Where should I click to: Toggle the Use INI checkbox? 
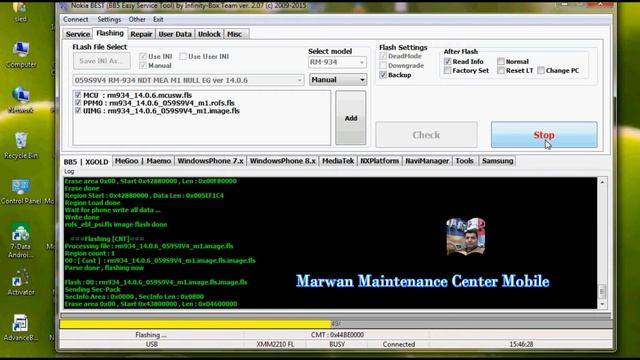pyautogui.click(x=143, y=56)
